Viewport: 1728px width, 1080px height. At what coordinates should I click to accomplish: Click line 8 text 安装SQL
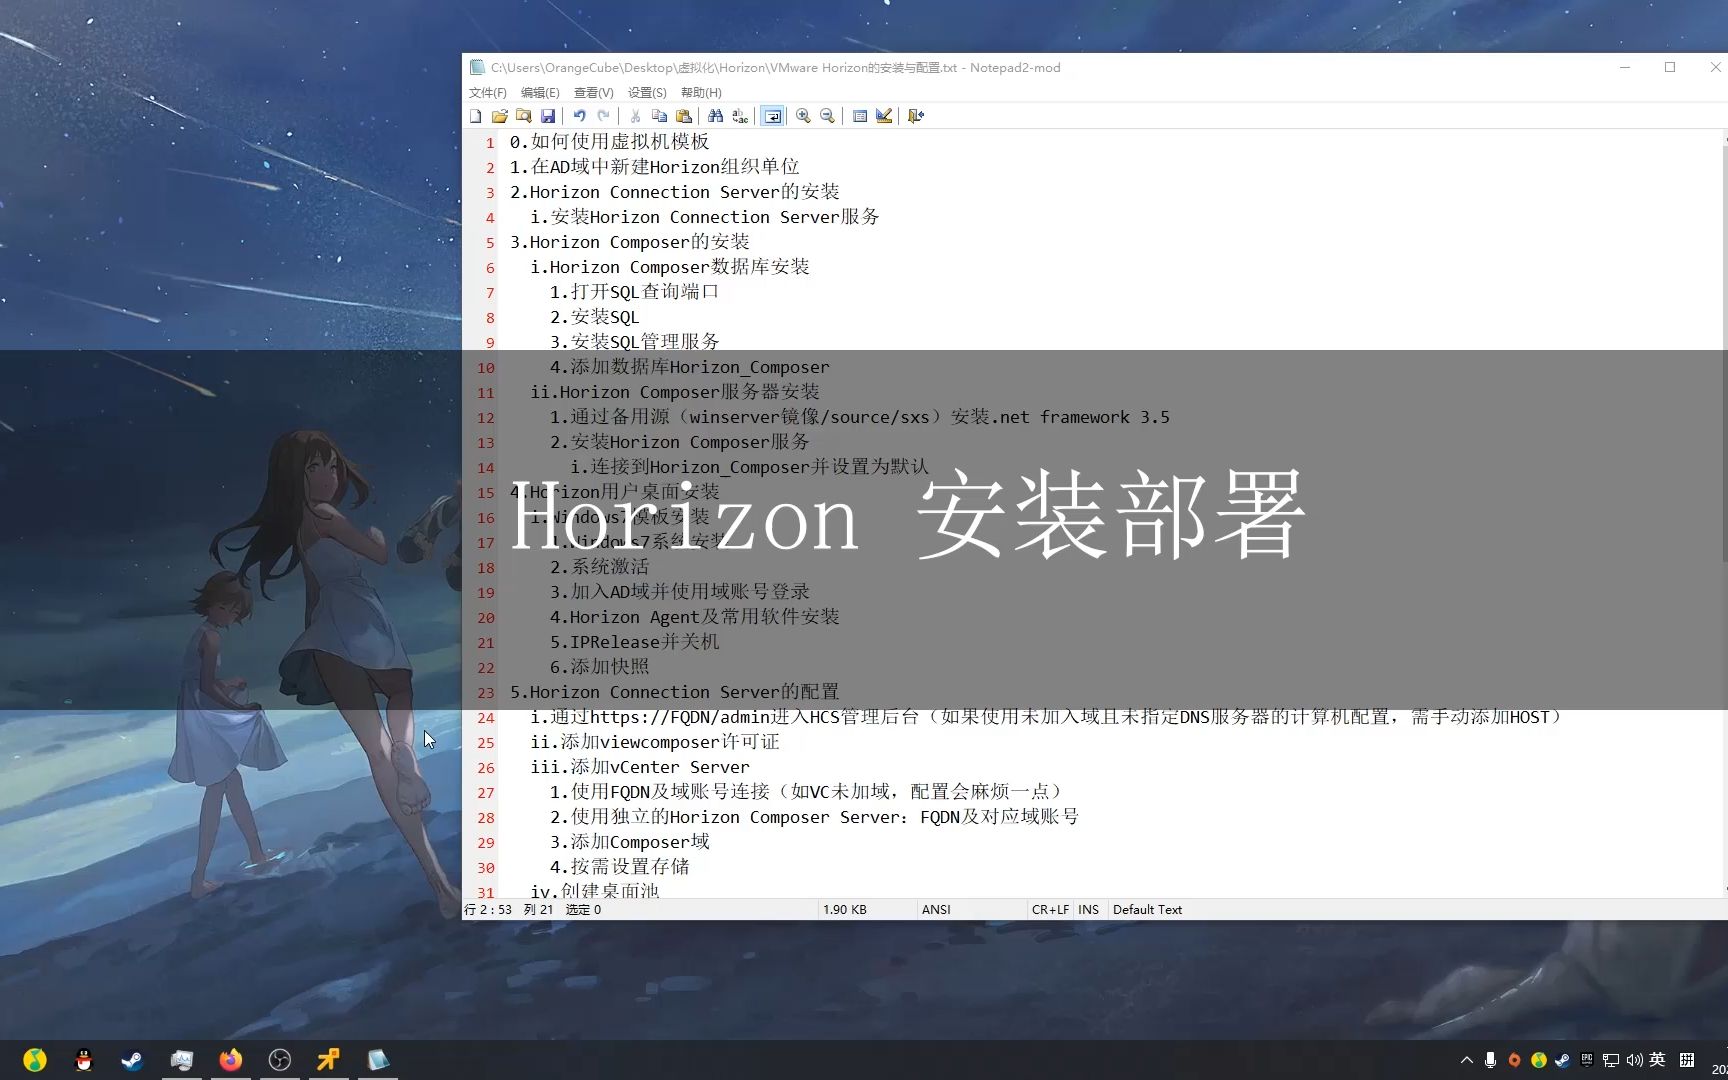tap(605, 317)
